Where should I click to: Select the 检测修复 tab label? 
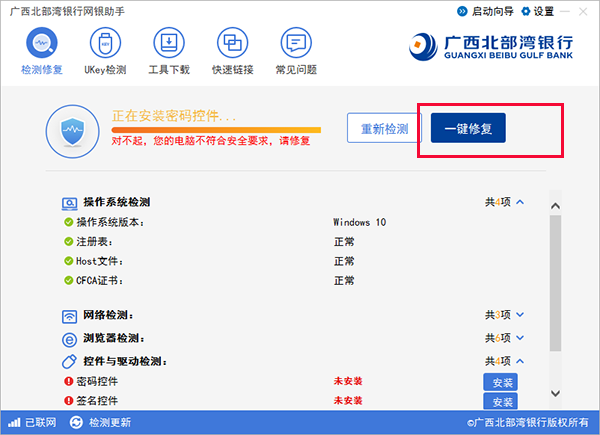(42, 70)
